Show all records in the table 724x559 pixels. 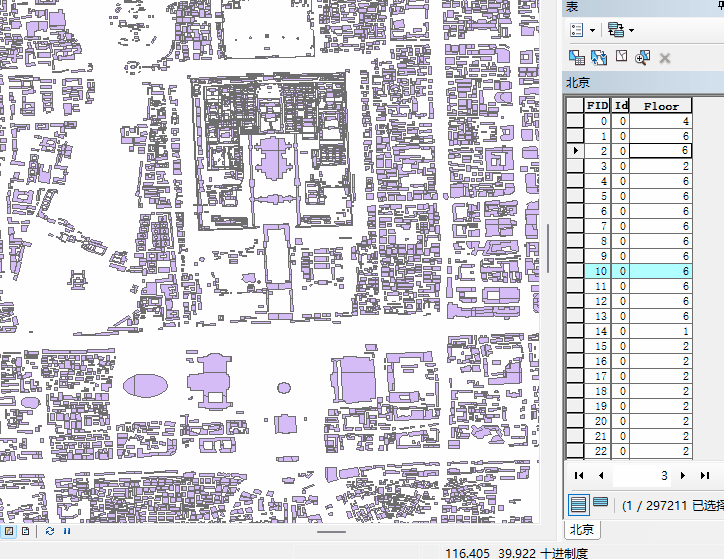[x=578, y=504]
